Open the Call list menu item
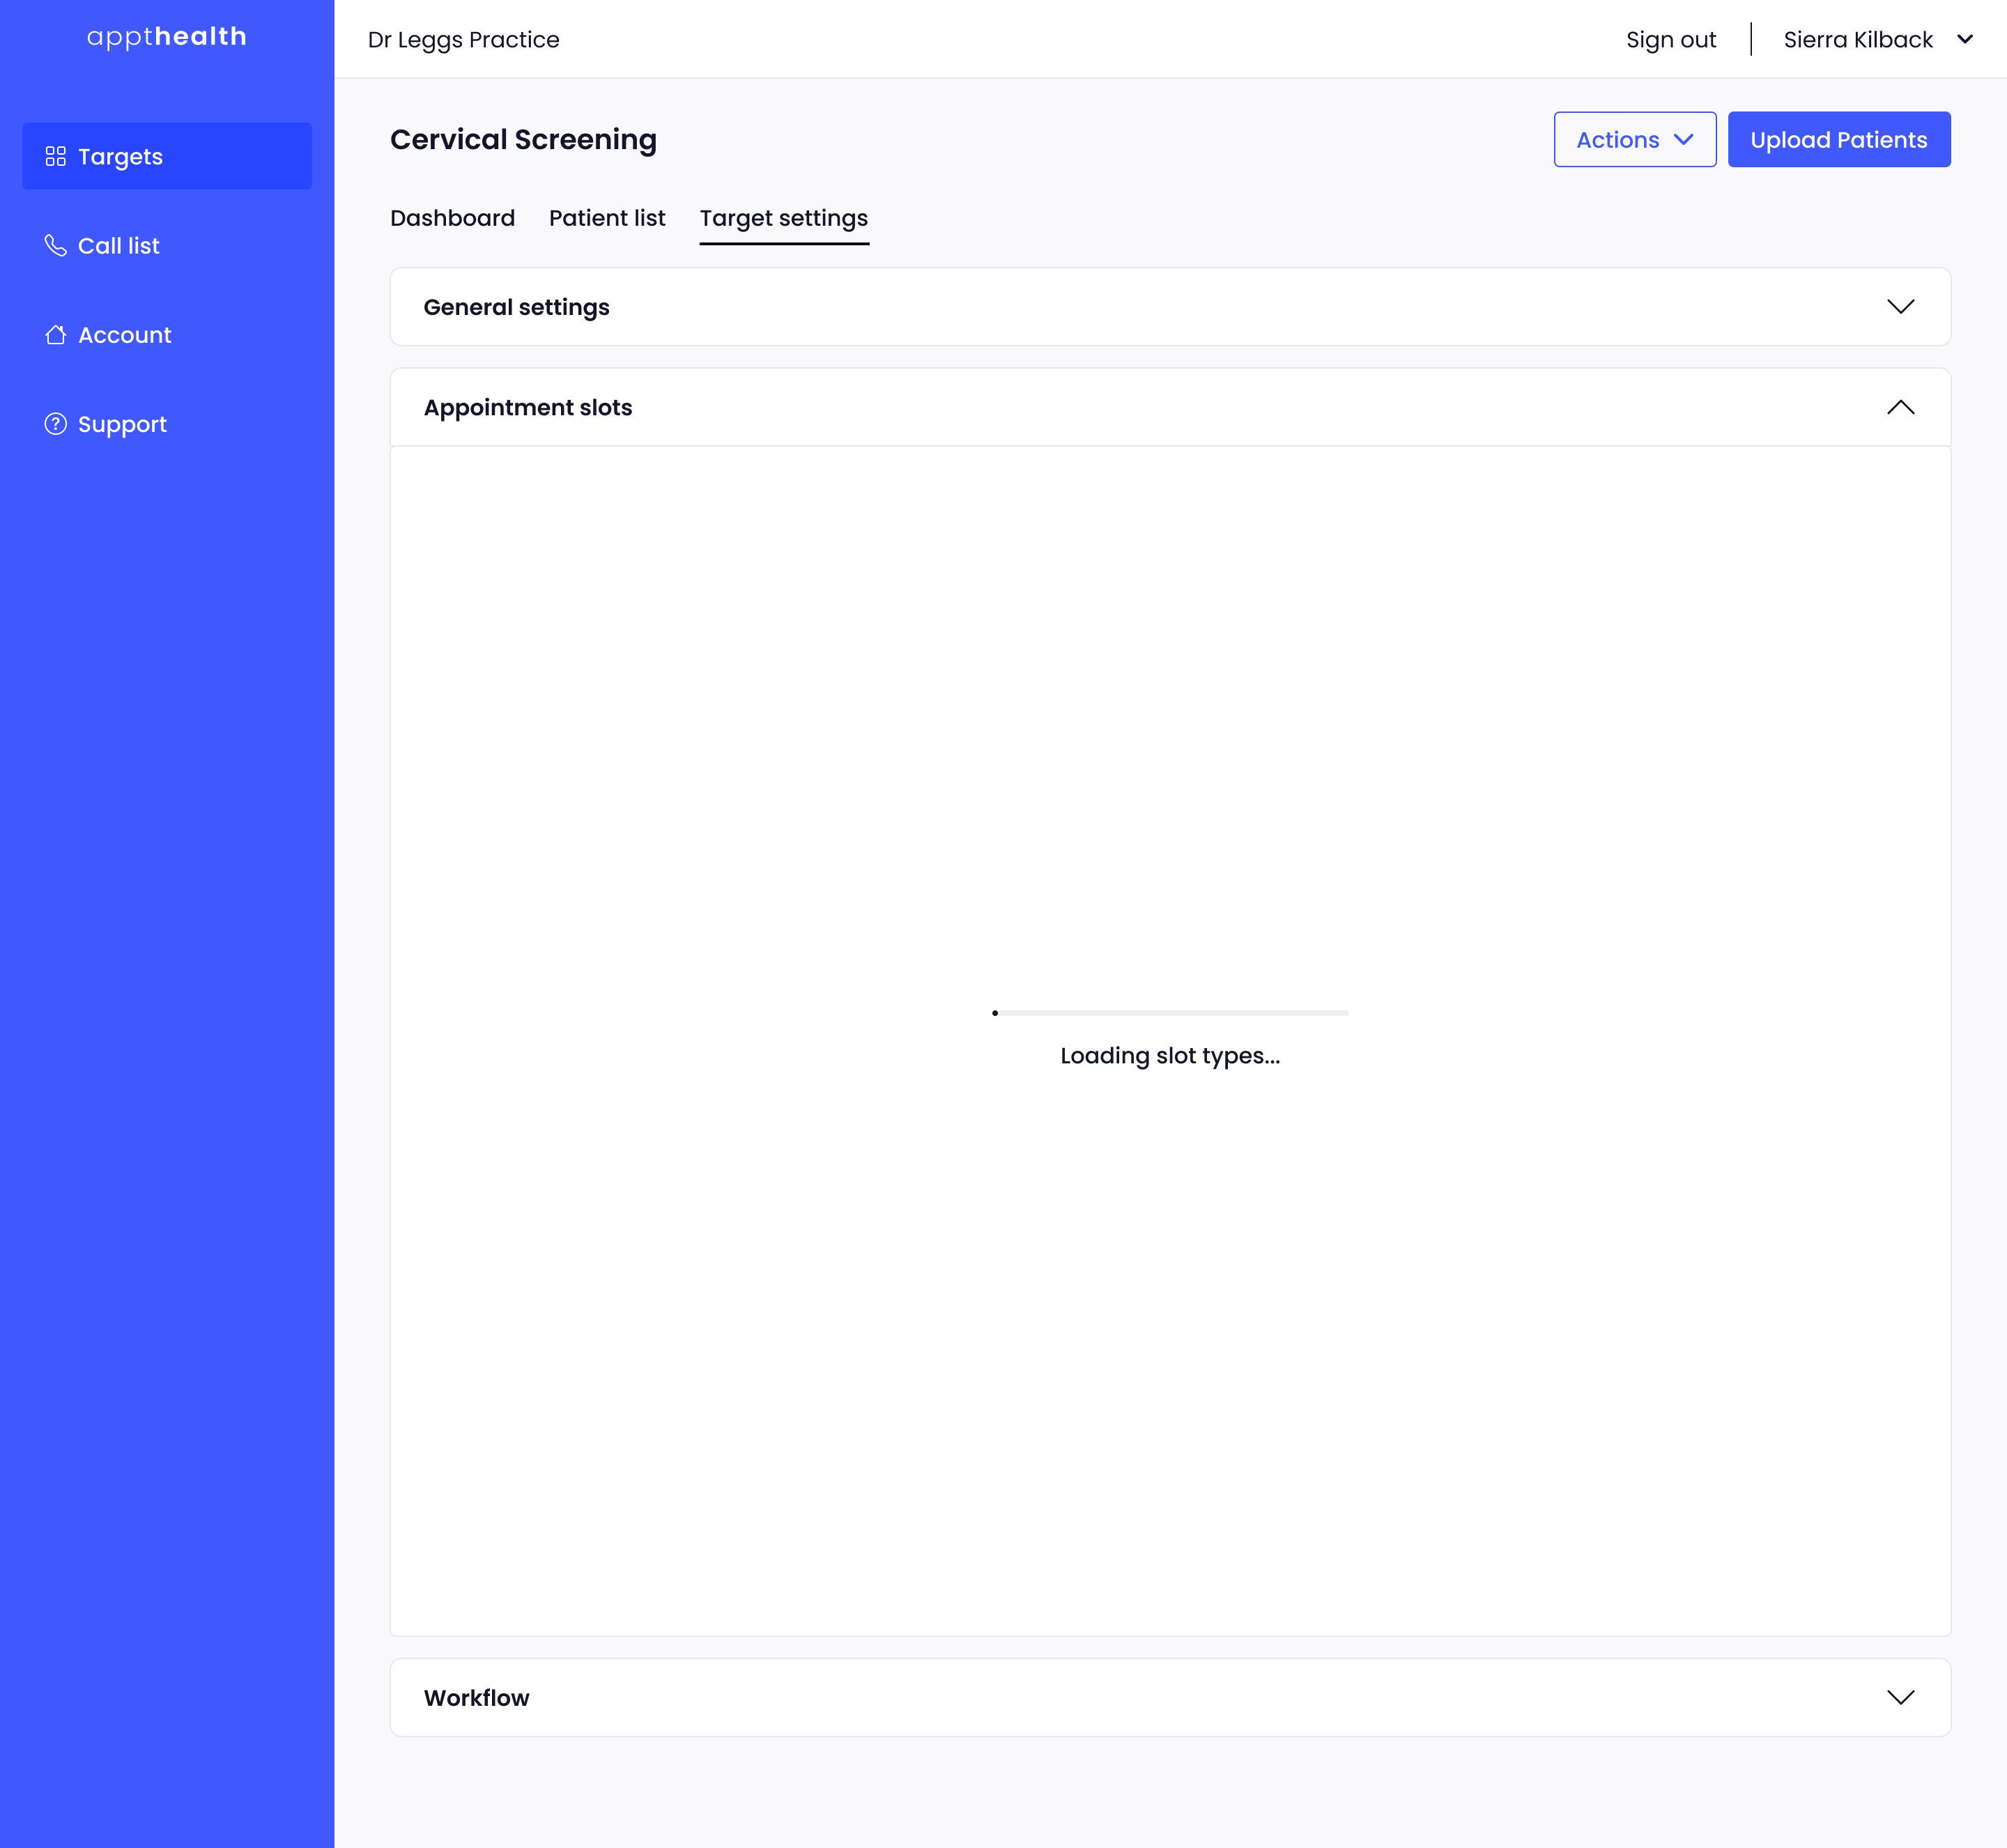Image resolution: width=2007 pixels, height=1848 pixels. tap(119, 246)
